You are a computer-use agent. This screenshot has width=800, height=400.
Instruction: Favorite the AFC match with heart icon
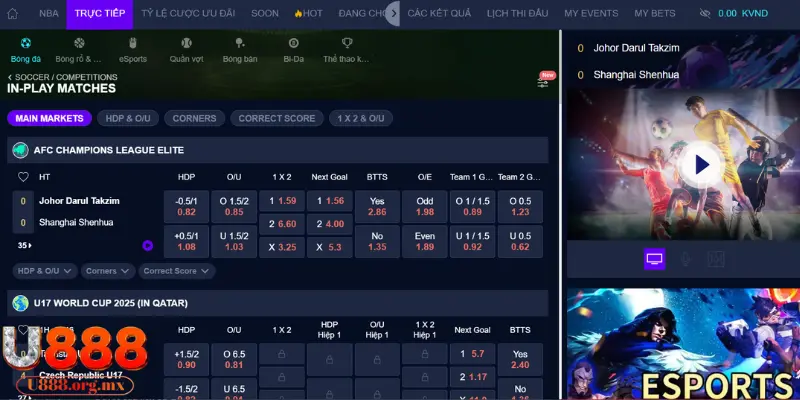pyautogui.click(x=23, y=176)
